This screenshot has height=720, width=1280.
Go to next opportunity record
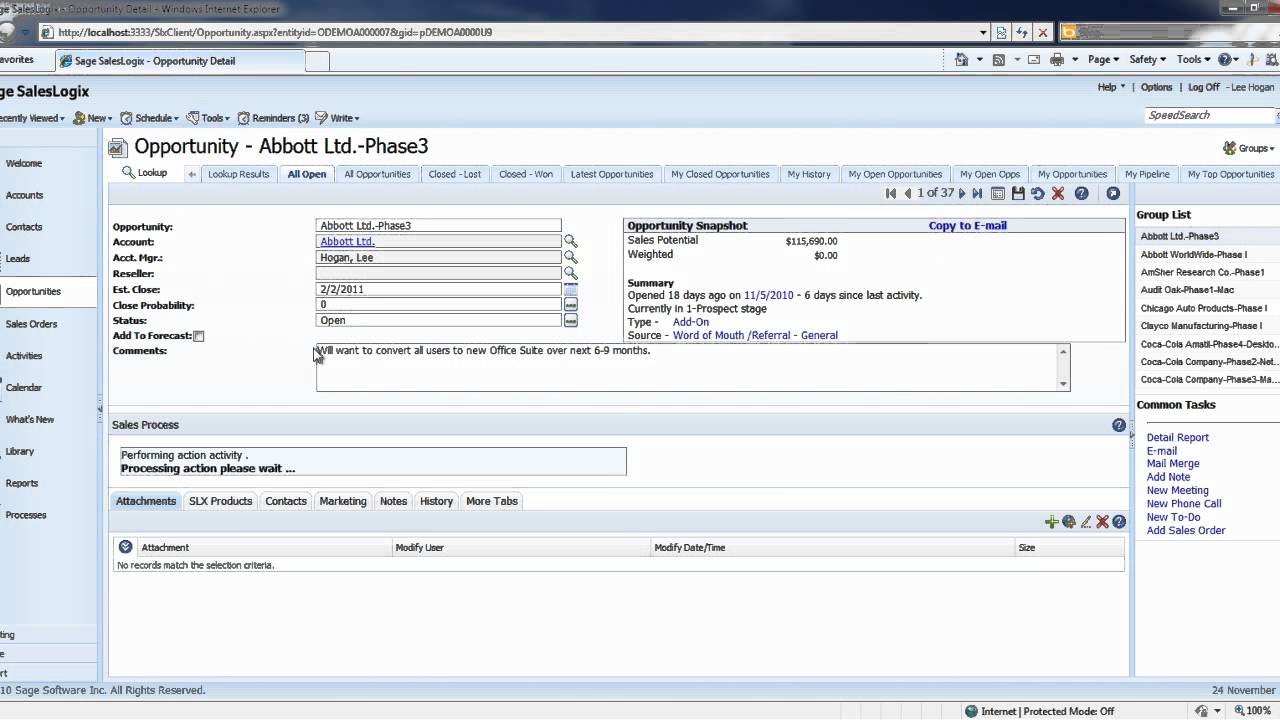coord(962,194)
